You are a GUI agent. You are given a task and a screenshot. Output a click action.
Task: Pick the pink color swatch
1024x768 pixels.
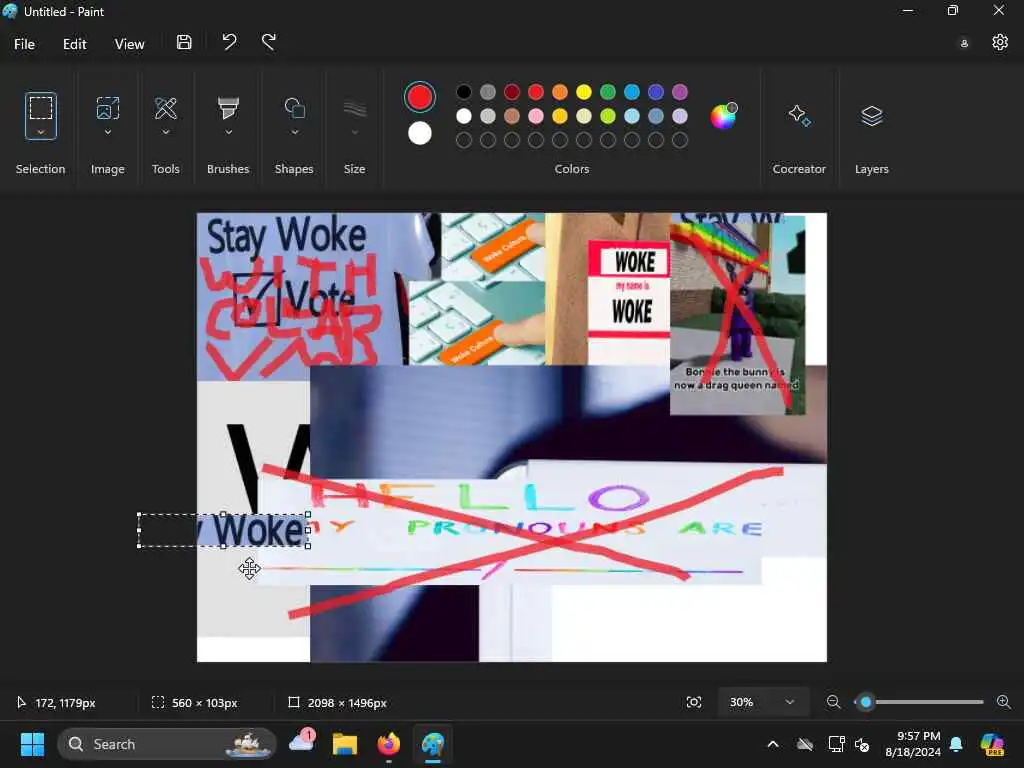tap(536, 116)
